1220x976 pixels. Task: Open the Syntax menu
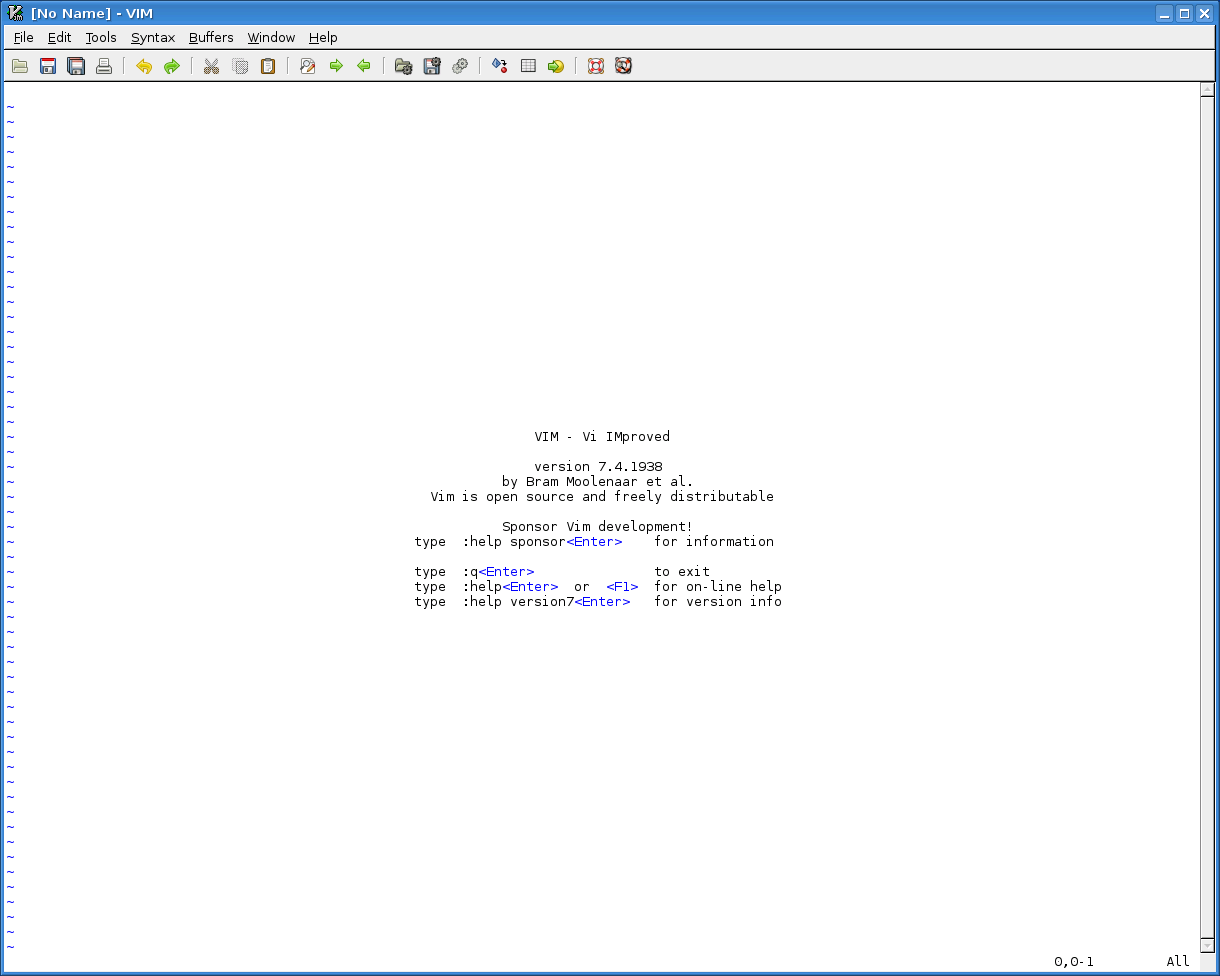pyautogui.click(x=153, y=37)
